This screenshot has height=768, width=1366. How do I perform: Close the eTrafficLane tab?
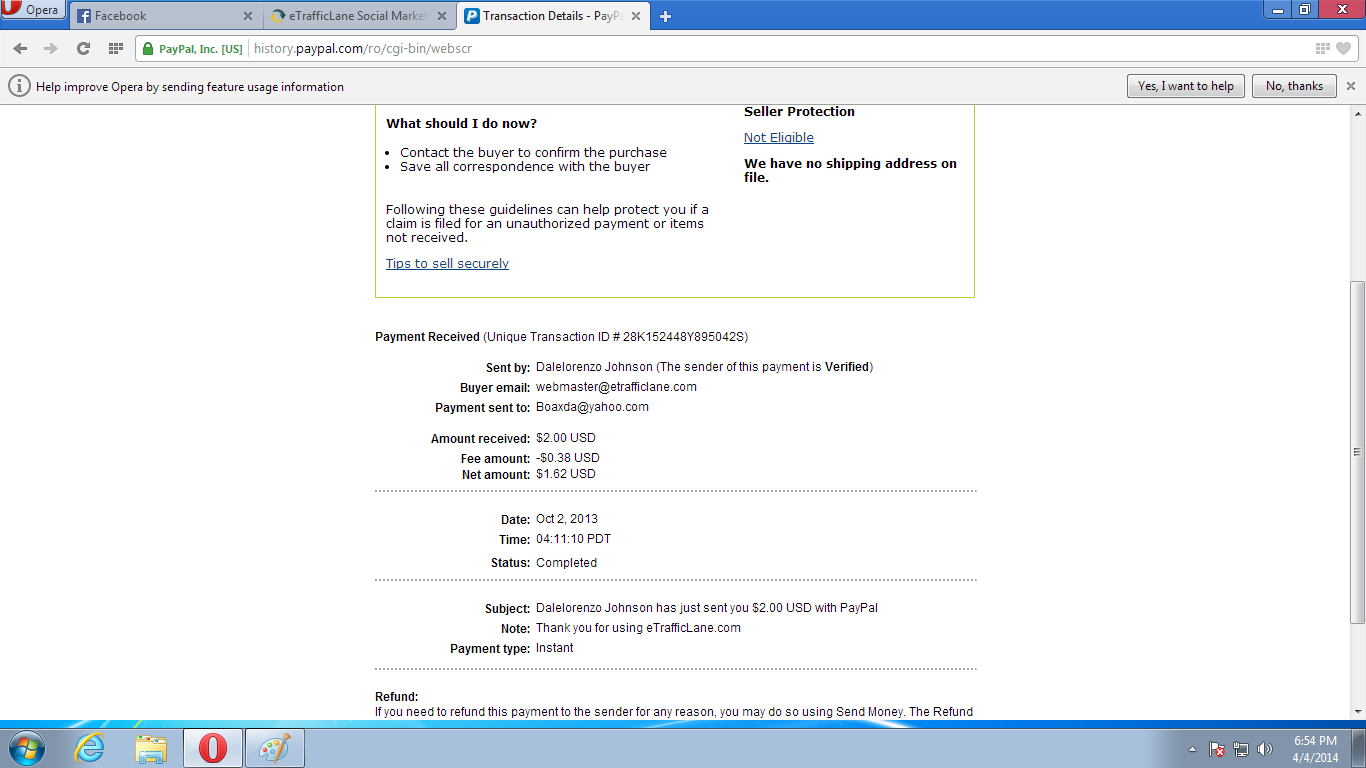coord(442,16)
